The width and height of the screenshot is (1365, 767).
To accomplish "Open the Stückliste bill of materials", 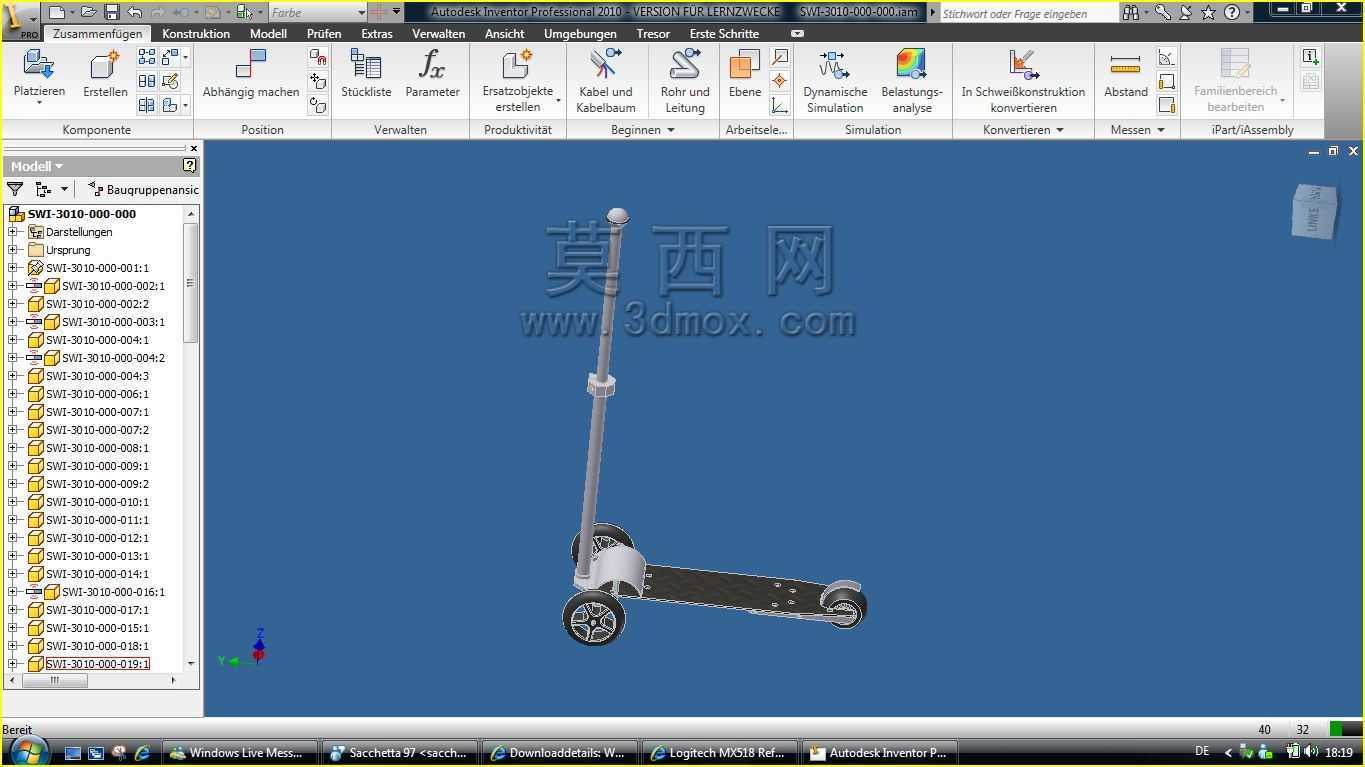I will point(366,74).
